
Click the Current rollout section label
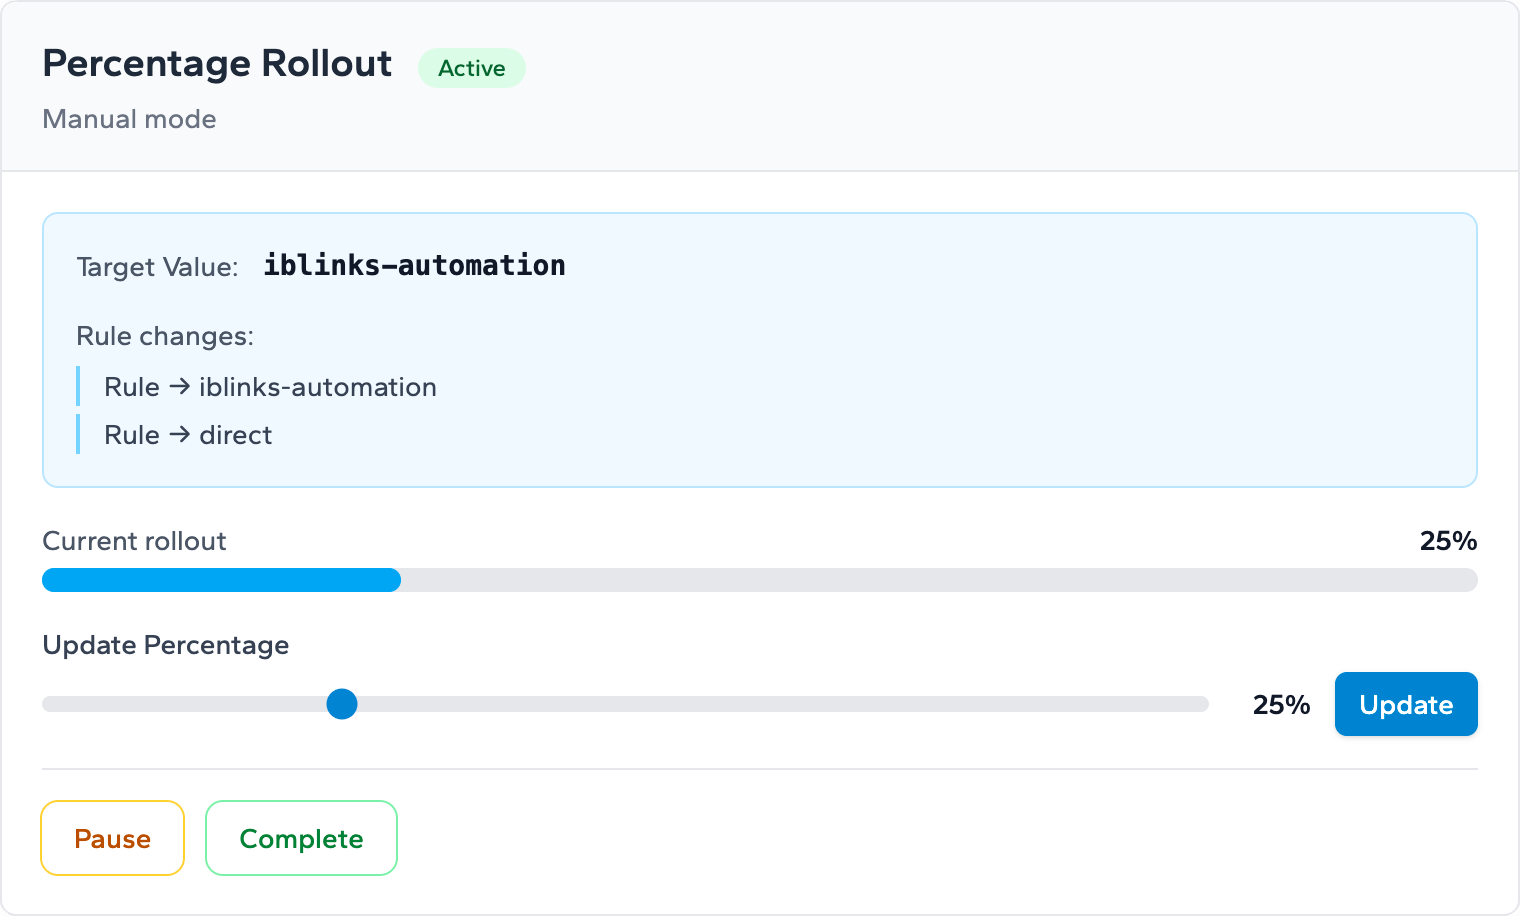click(x=134, y=541)
